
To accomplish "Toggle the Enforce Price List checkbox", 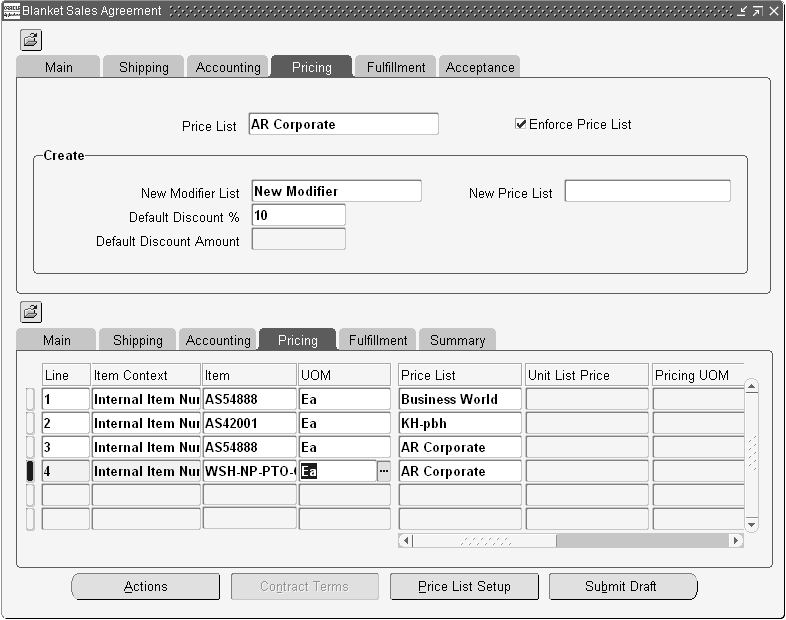I will click(520, 124).
